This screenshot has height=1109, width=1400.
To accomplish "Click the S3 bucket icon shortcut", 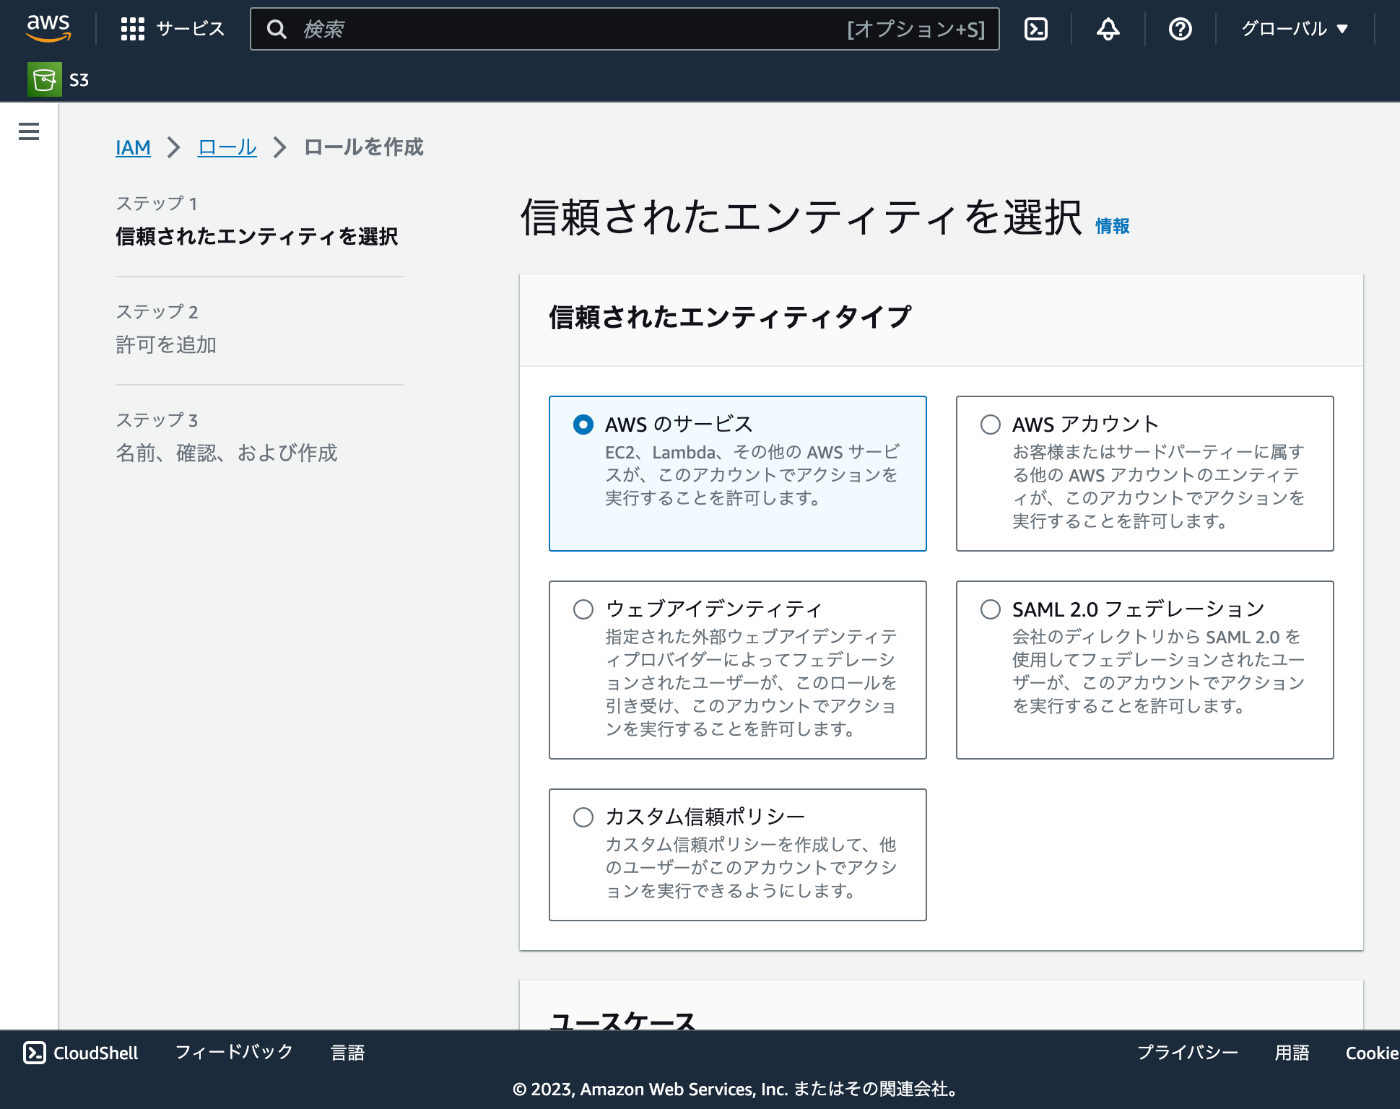I will click(44, 80).
